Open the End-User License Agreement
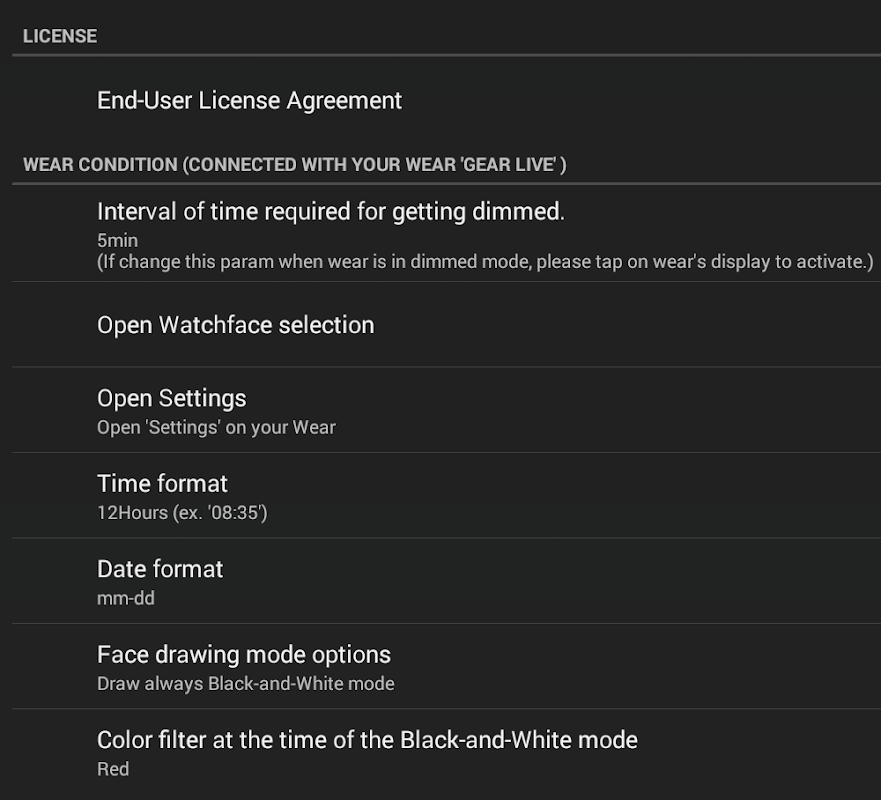The image size is (881, 800). coord(249,101)
